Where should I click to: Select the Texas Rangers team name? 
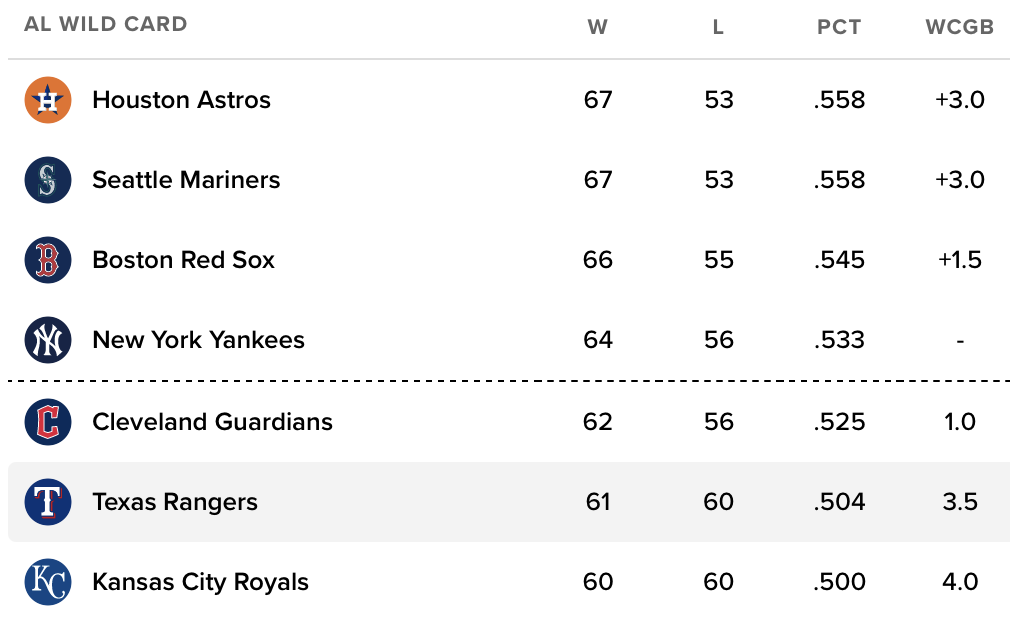[175, 502]
